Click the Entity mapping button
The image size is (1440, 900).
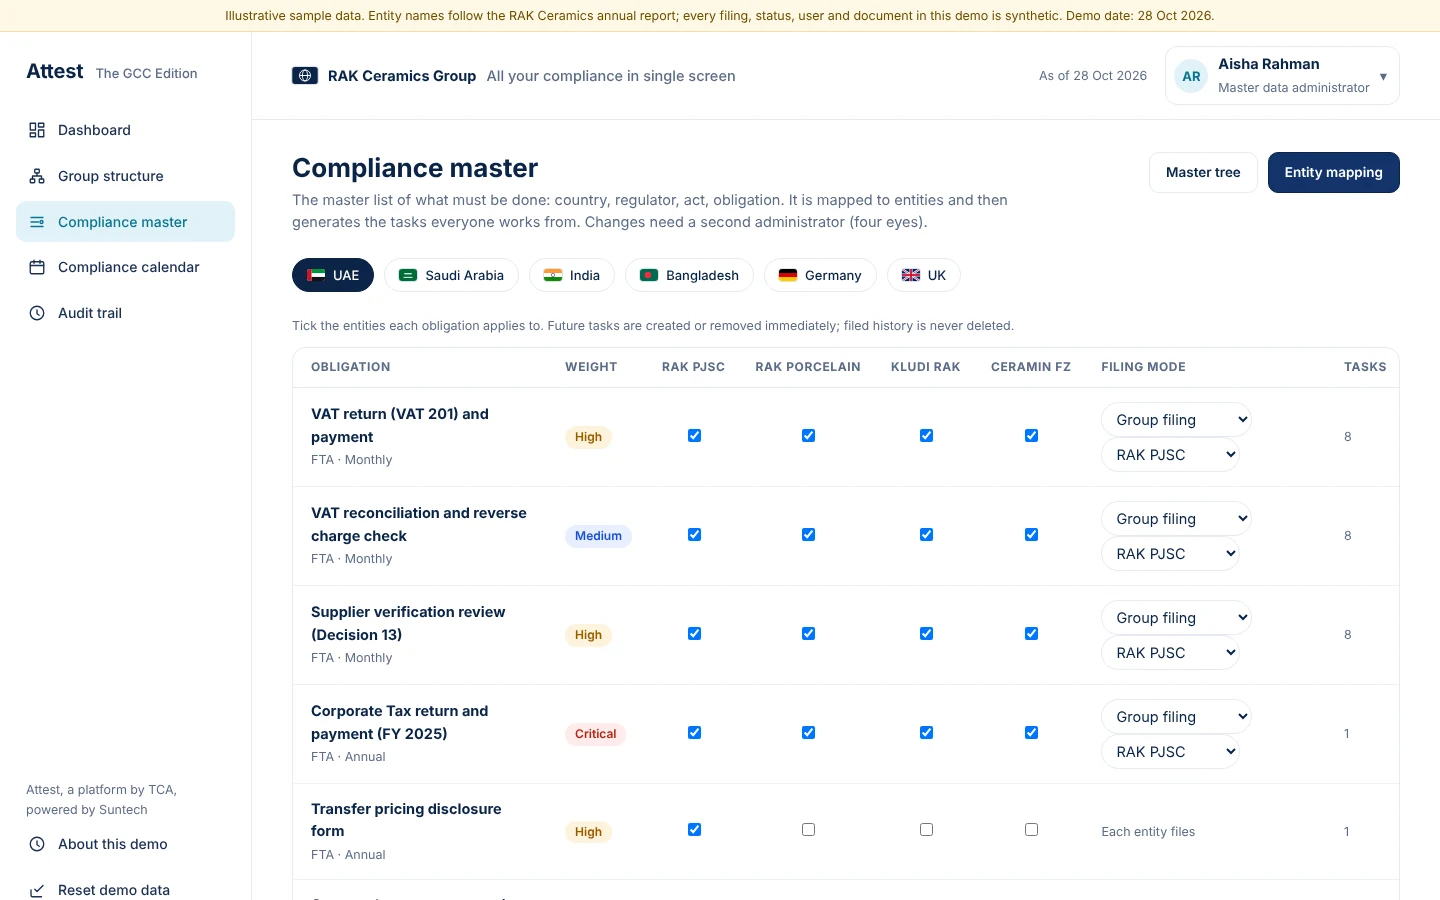click(x=1334, y=172)
